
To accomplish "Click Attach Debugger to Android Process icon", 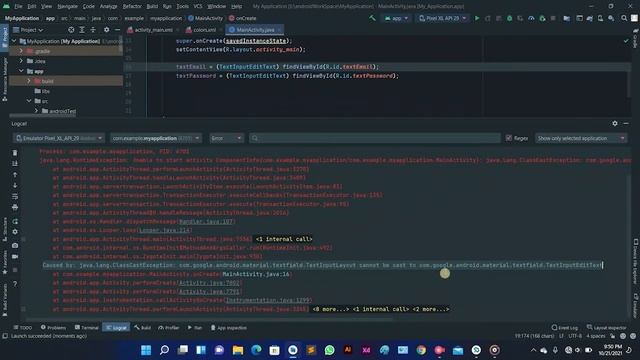I will click(x=542, y=18).
